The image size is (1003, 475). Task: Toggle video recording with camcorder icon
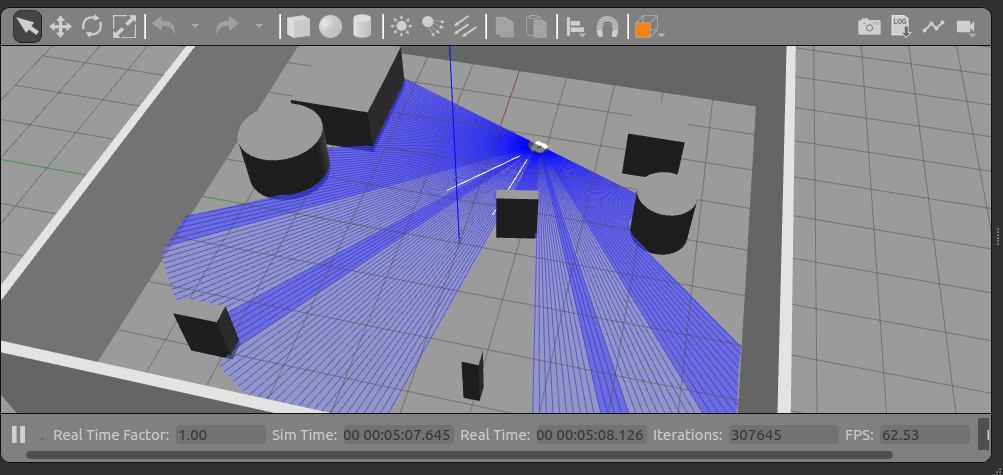(x=965, y=27)
